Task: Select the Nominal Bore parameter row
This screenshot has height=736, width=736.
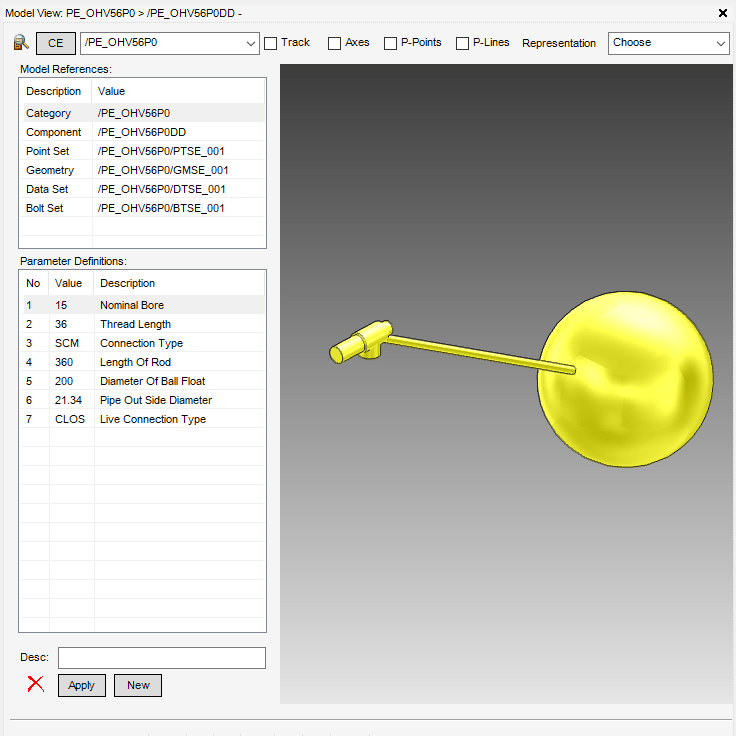Action: click(x=143, y=305)
